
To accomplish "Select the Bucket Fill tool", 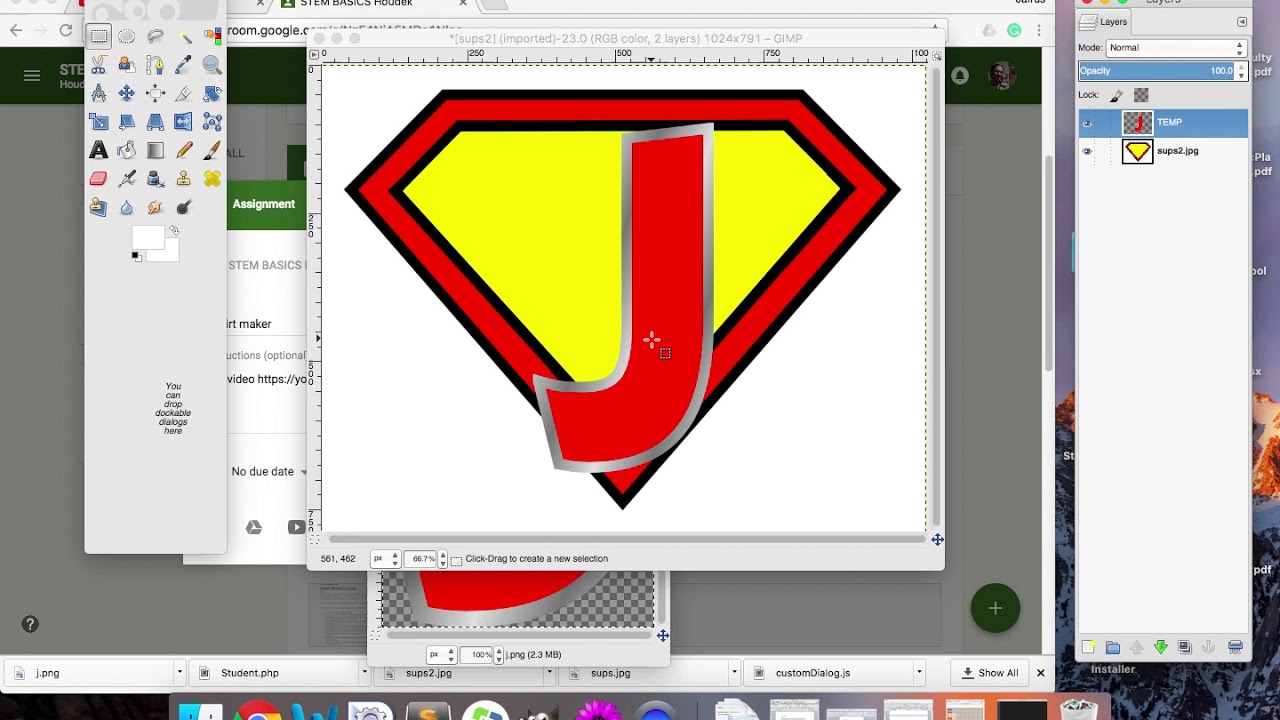I will 126,150.
